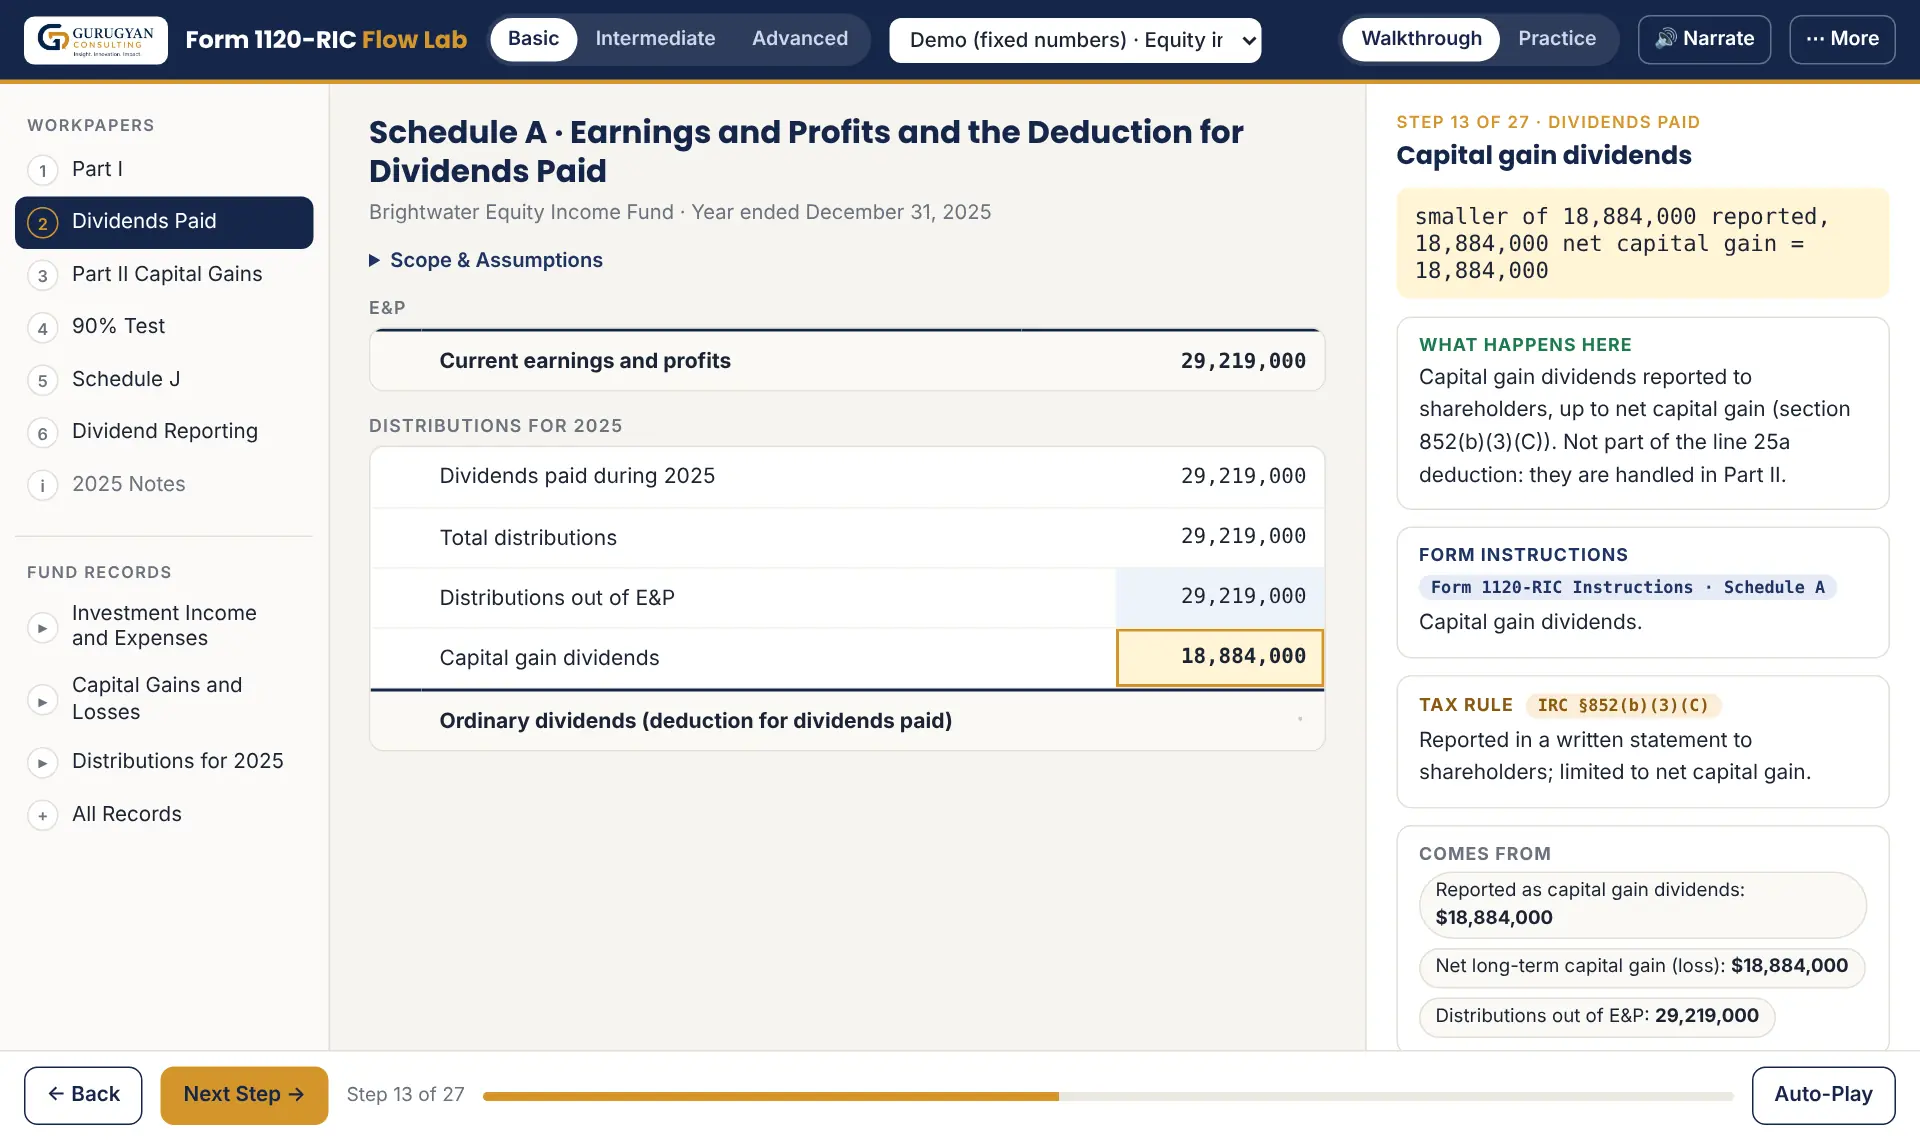Select Basic difficulty level

(533, 39)
